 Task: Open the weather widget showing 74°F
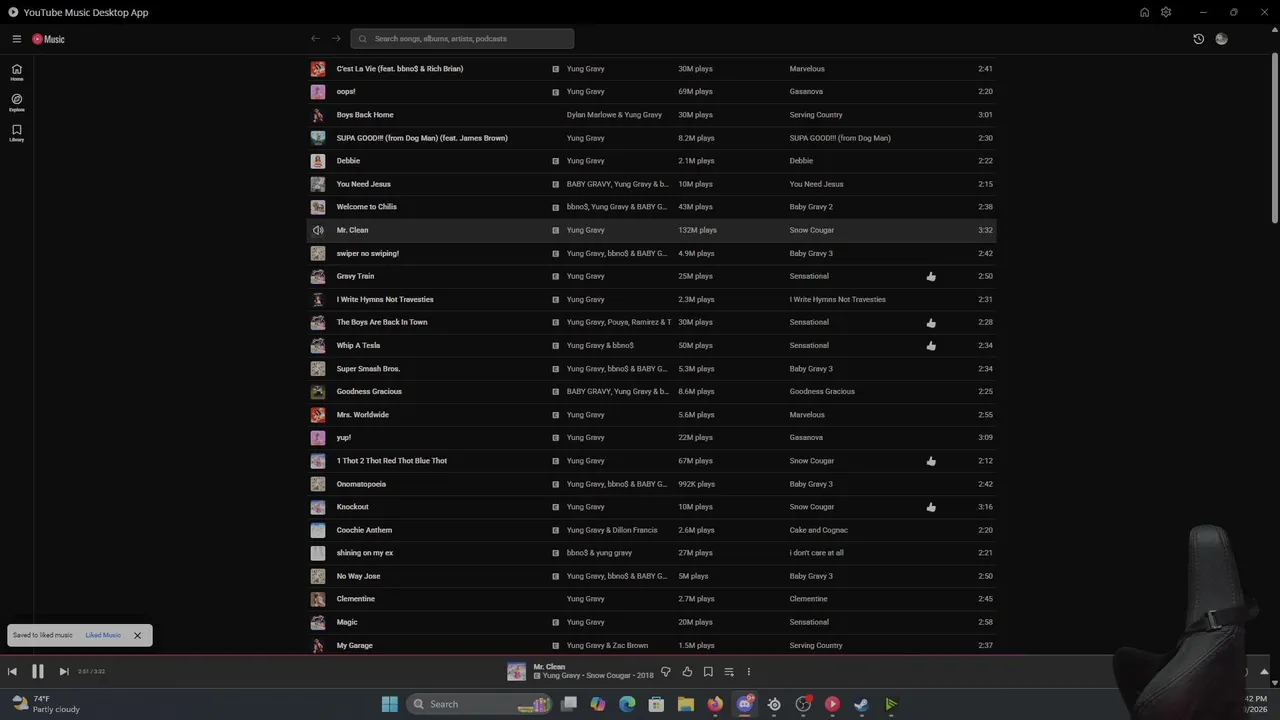click(x=45, y=704)
